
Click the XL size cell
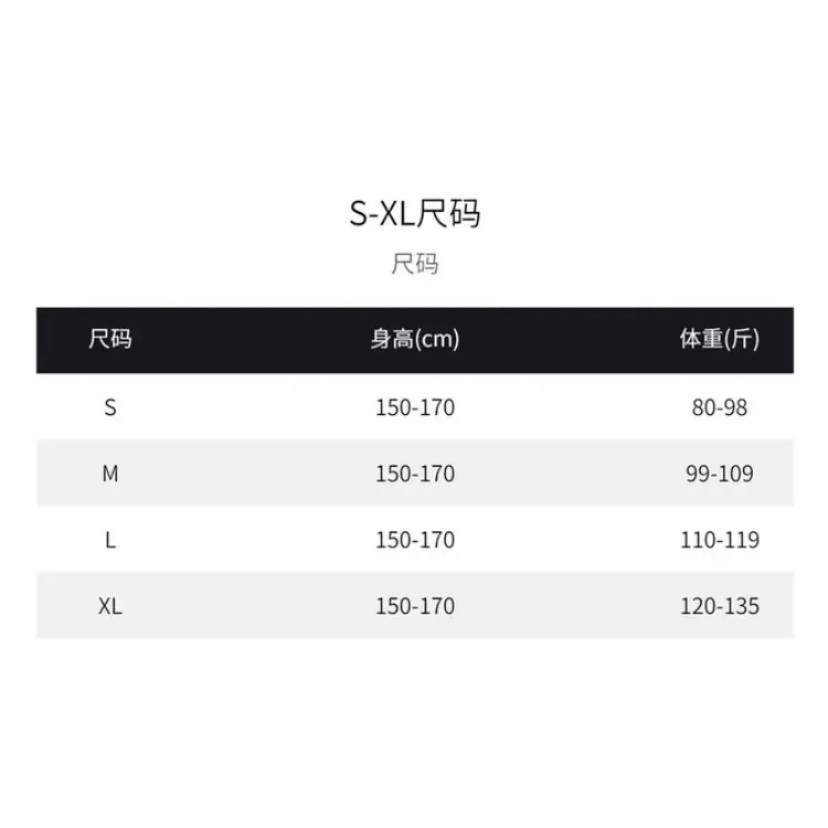[x=110, y=606]
